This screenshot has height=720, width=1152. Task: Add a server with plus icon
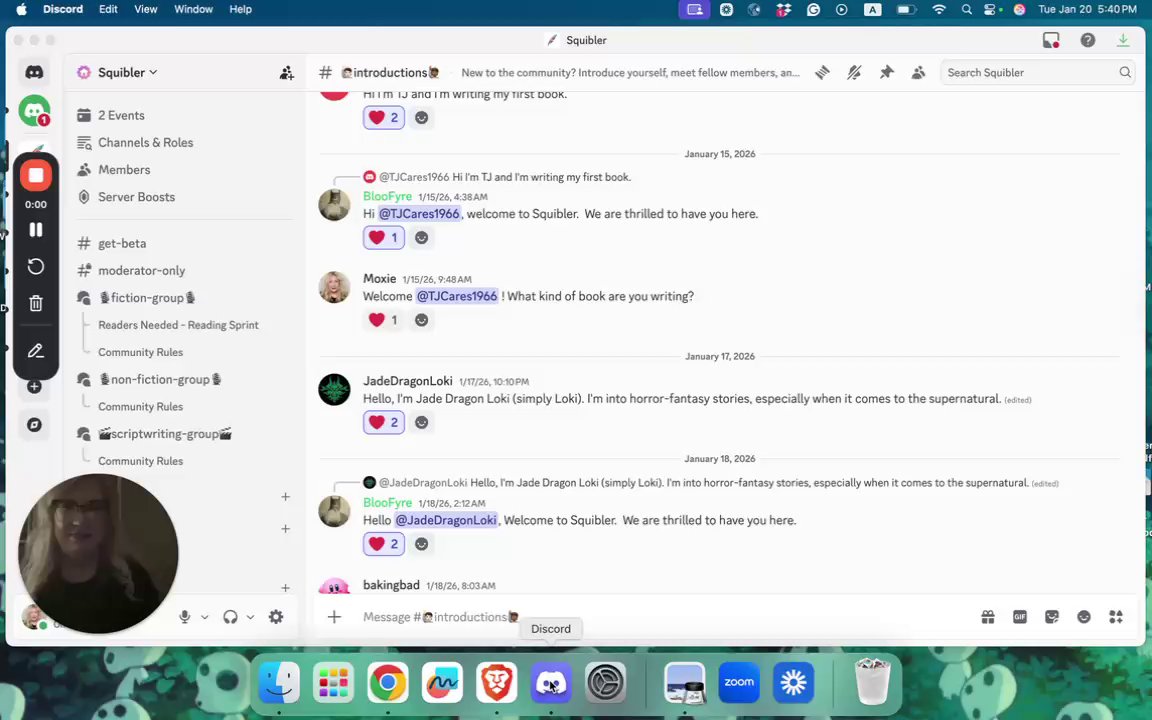point(35,386)
